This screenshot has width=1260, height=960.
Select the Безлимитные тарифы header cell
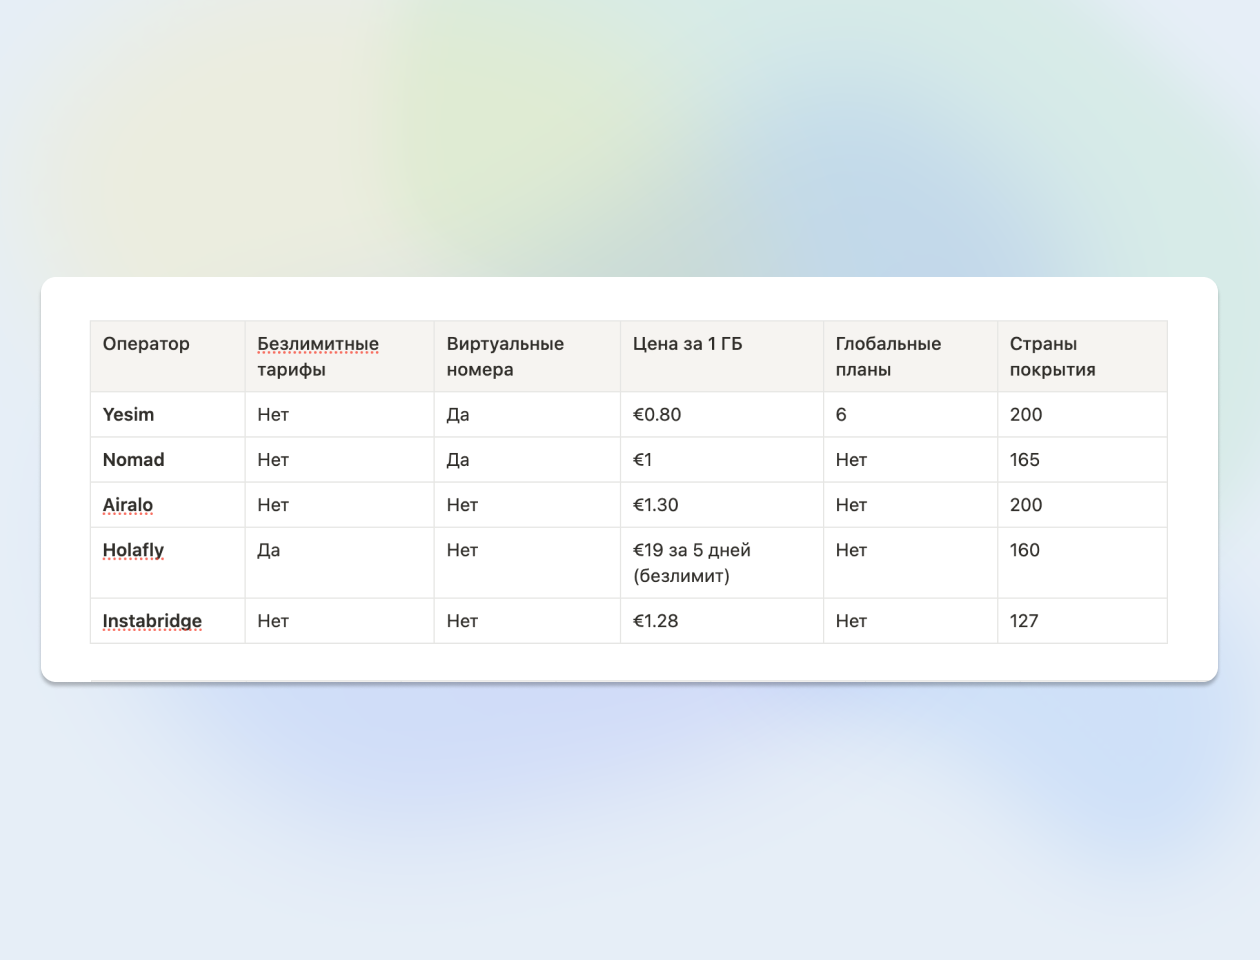(x=340, y=356)
